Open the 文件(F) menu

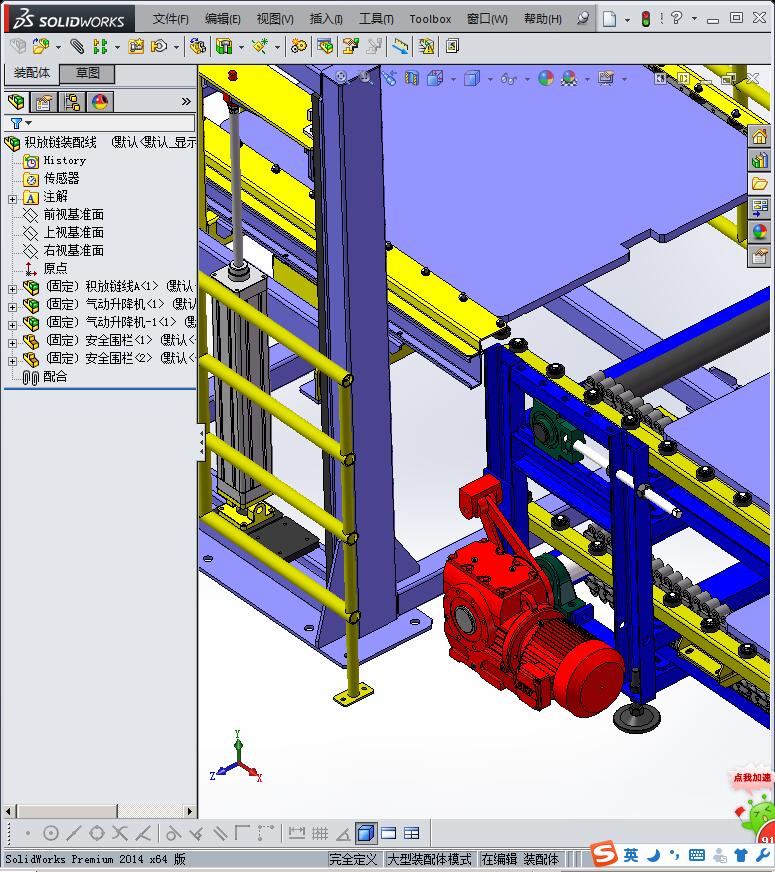tap(171, 19)
